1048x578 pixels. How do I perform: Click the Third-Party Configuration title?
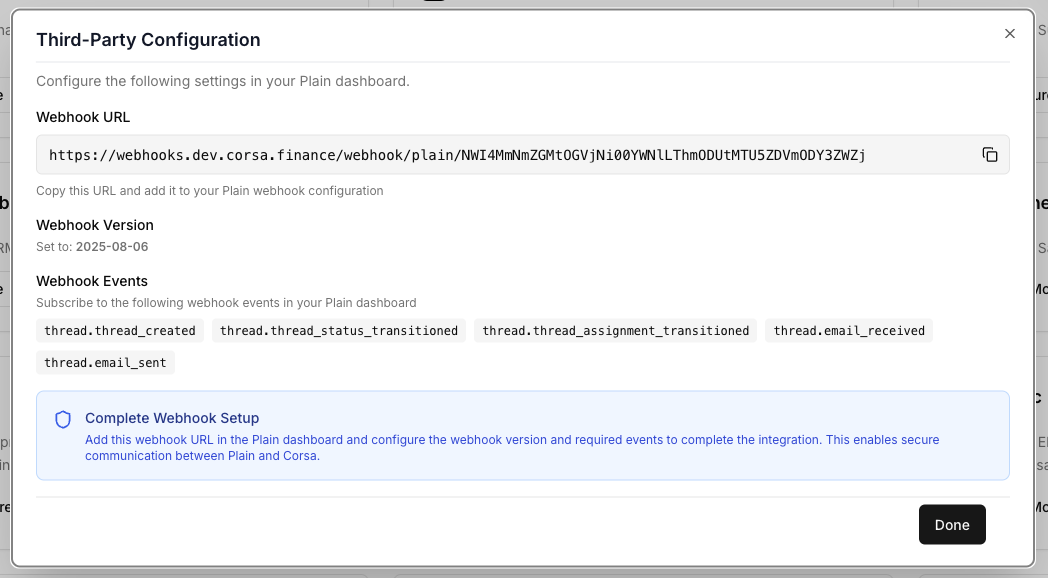click(x=148, y=40)
